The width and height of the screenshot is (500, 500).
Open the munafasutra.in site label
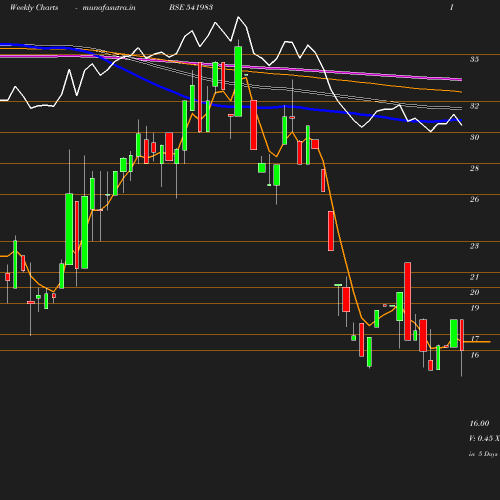tap(109, 7)
